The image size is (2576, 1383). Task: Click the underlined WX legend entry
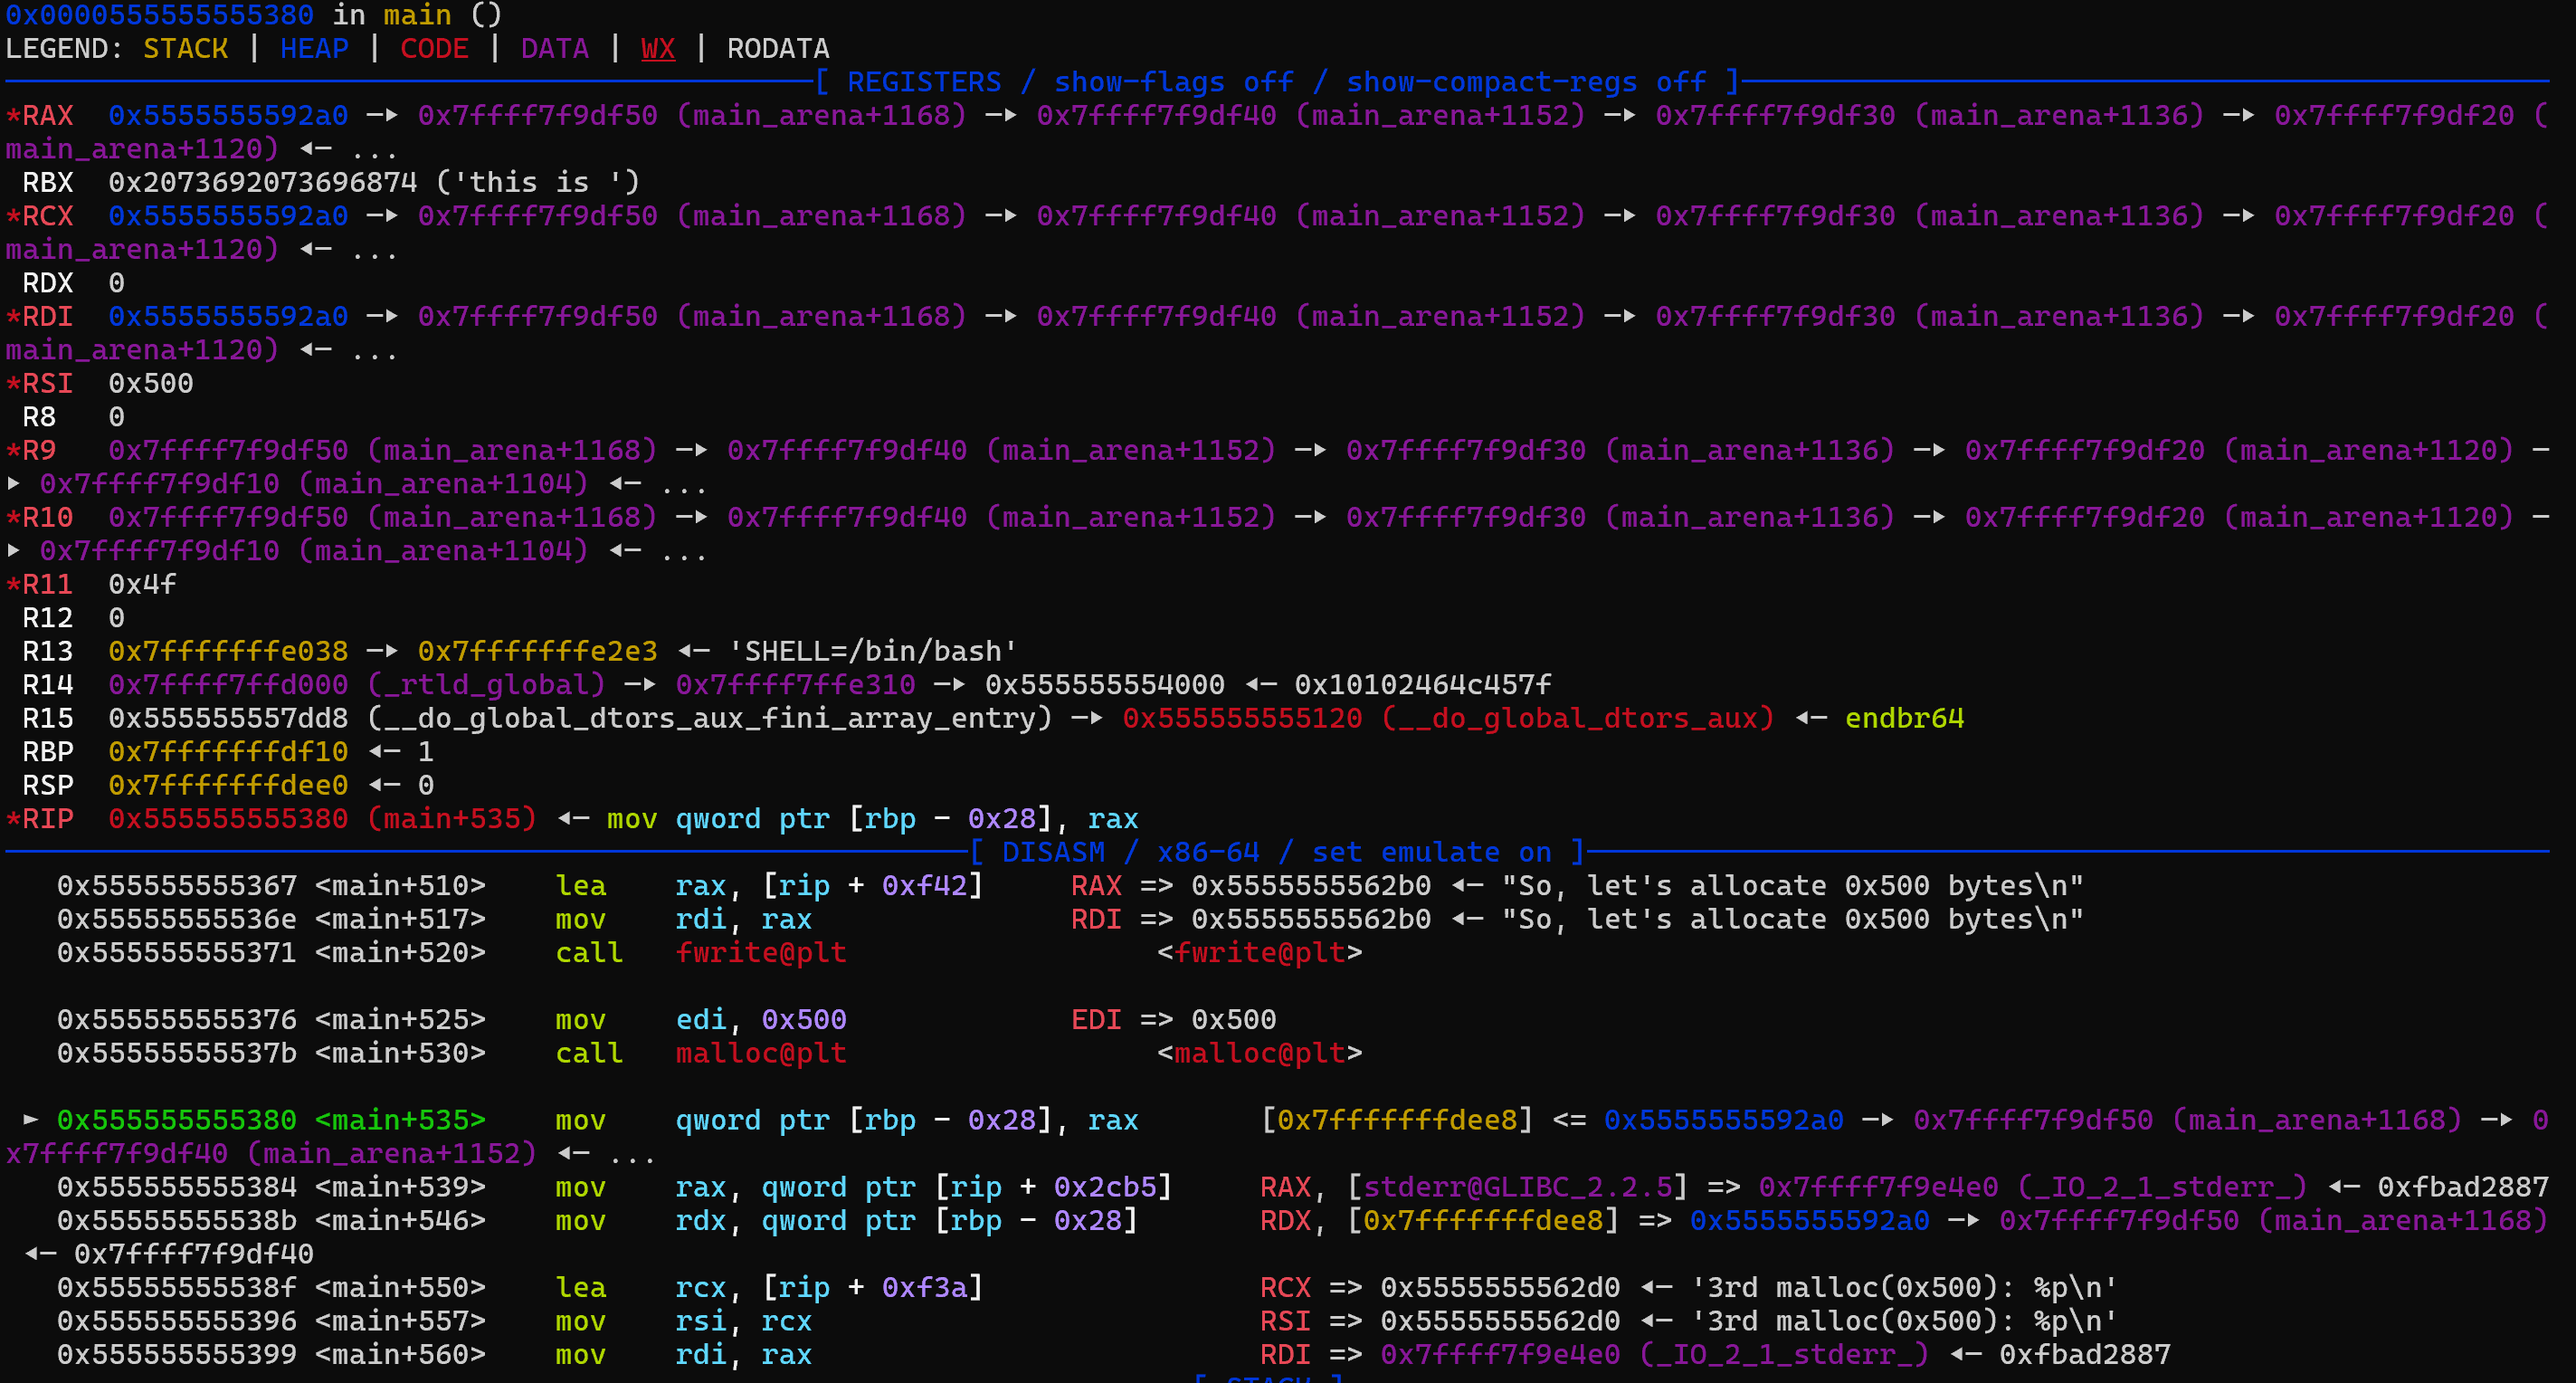pyautogui.click(x=657, y=49)
